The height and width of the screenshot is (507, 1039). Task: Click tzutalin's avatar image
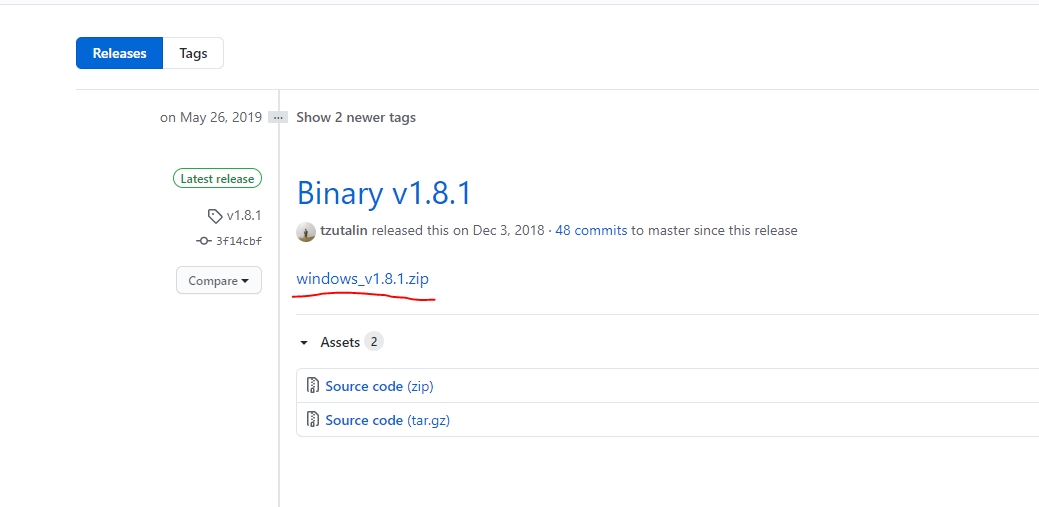(306, 231)
